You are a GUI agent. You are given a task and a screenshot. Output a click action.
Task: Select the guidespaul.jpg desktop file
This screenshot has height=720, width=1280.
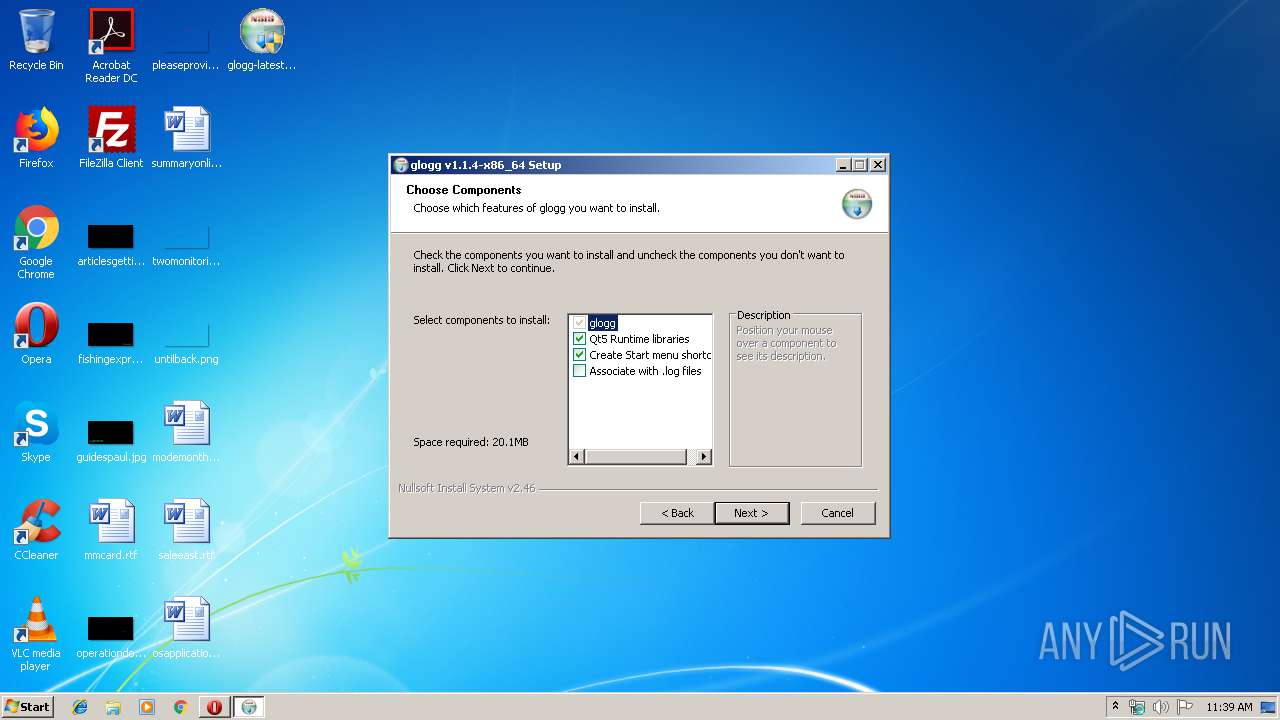click(x=111, y=442)
